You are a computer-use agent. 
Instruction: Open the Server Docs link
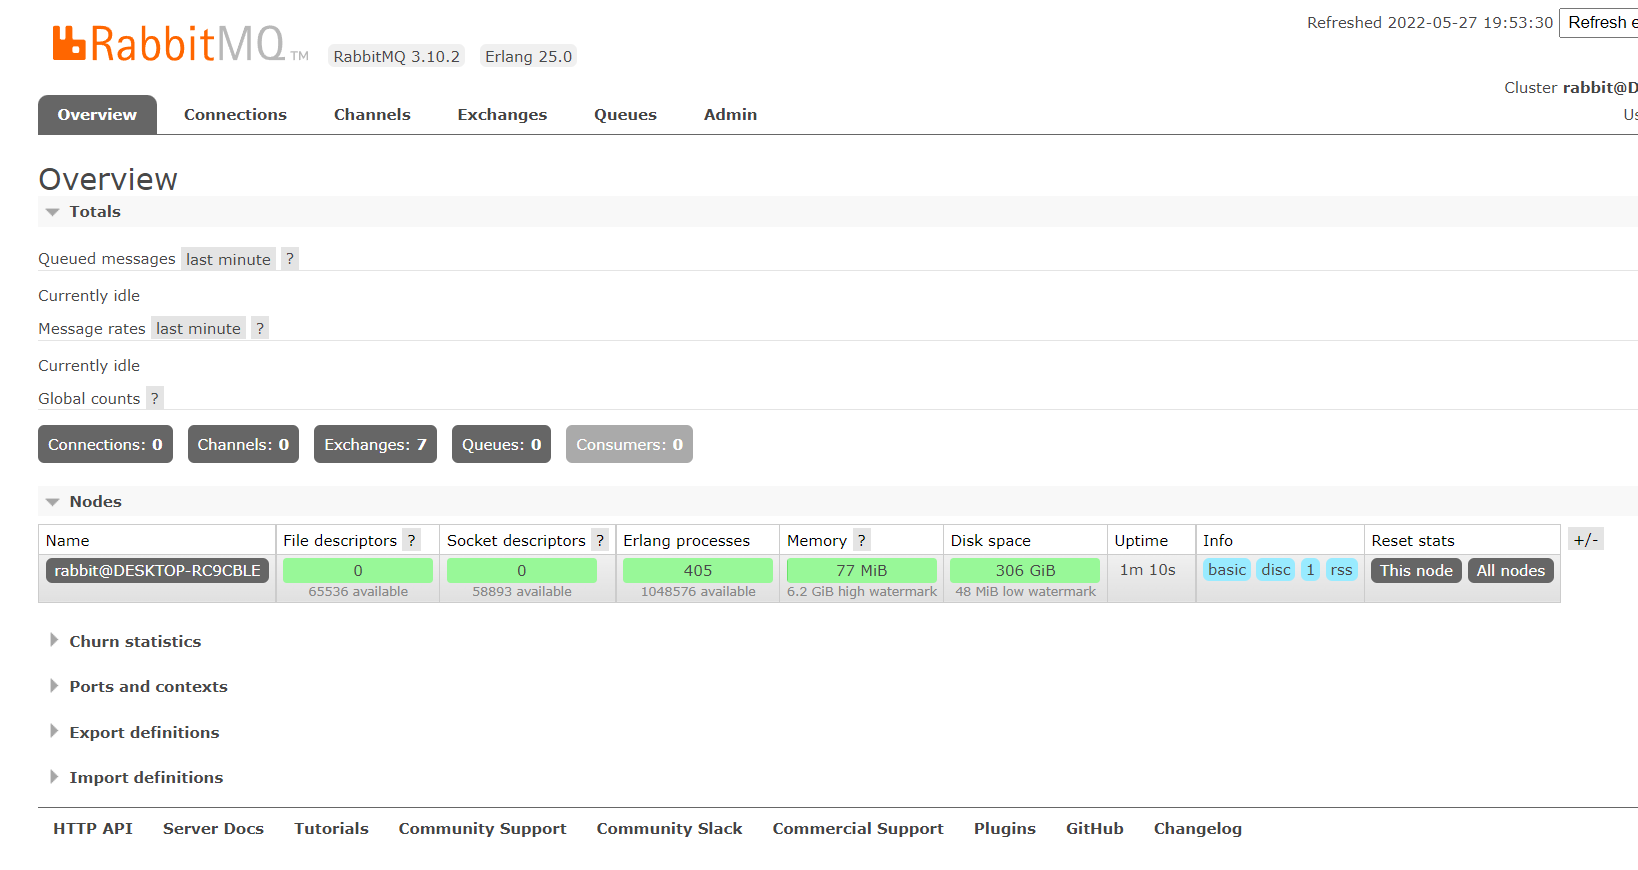point(213,828)
